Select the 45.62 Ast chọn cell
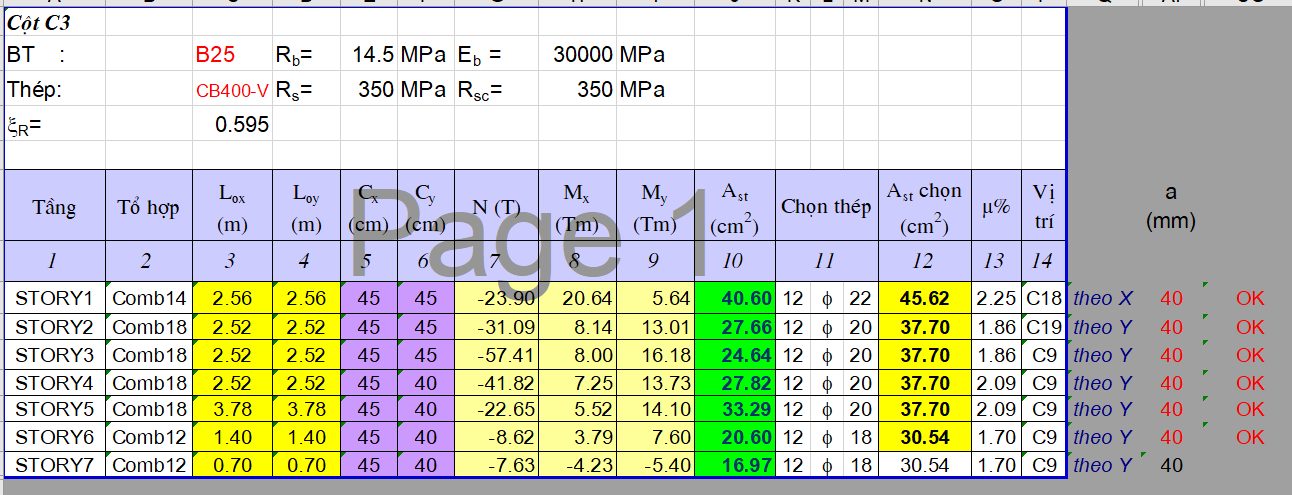 (x=923, y=297)
